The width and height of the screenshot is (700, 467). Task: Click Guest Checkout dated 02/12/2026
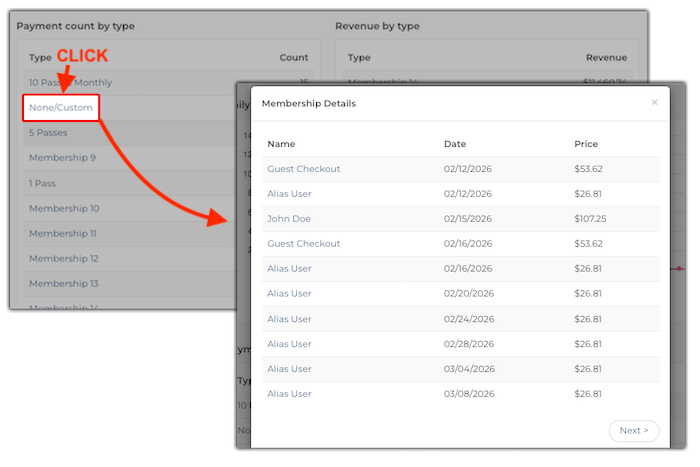coord(304,169)
